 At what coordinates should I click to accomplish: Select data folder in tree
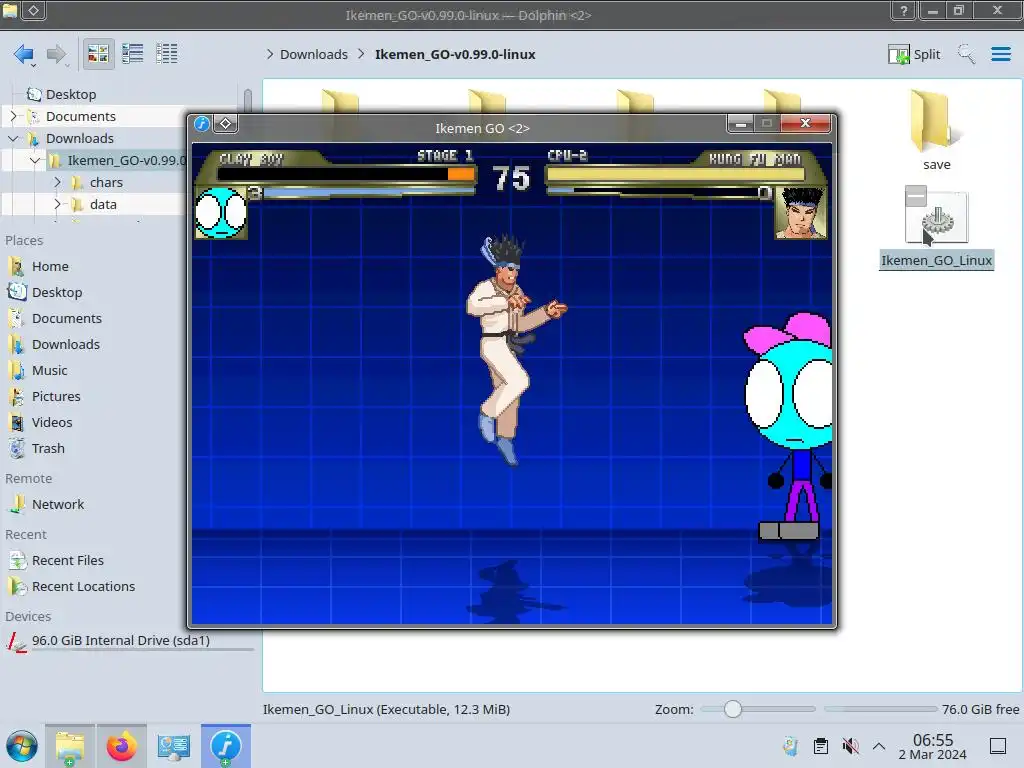(x=103, y=204)
